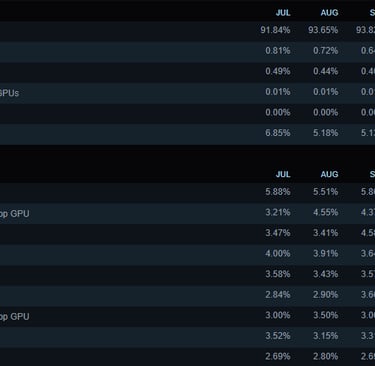Select the JUL header above 5.88%
The image size is (375, 366).
point(283,174)
